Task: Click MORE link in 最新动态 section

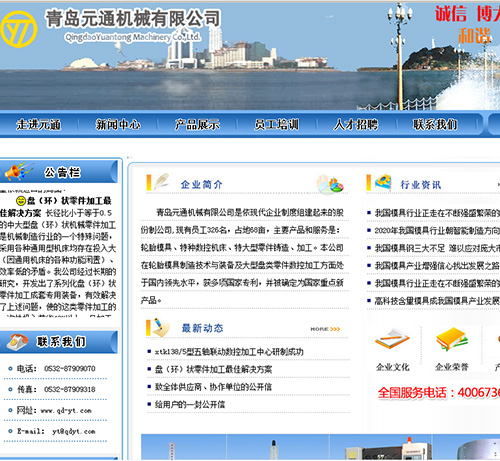Action: (325, 329)
